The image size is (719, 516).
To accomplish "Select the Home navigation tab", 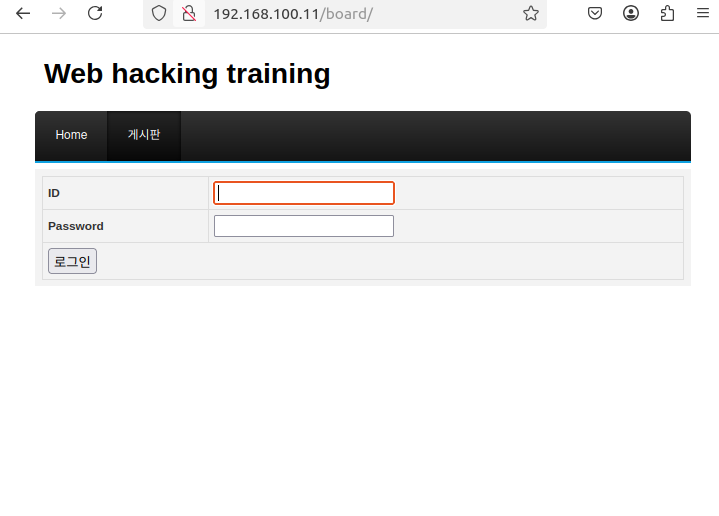I will tap(71, 135).
